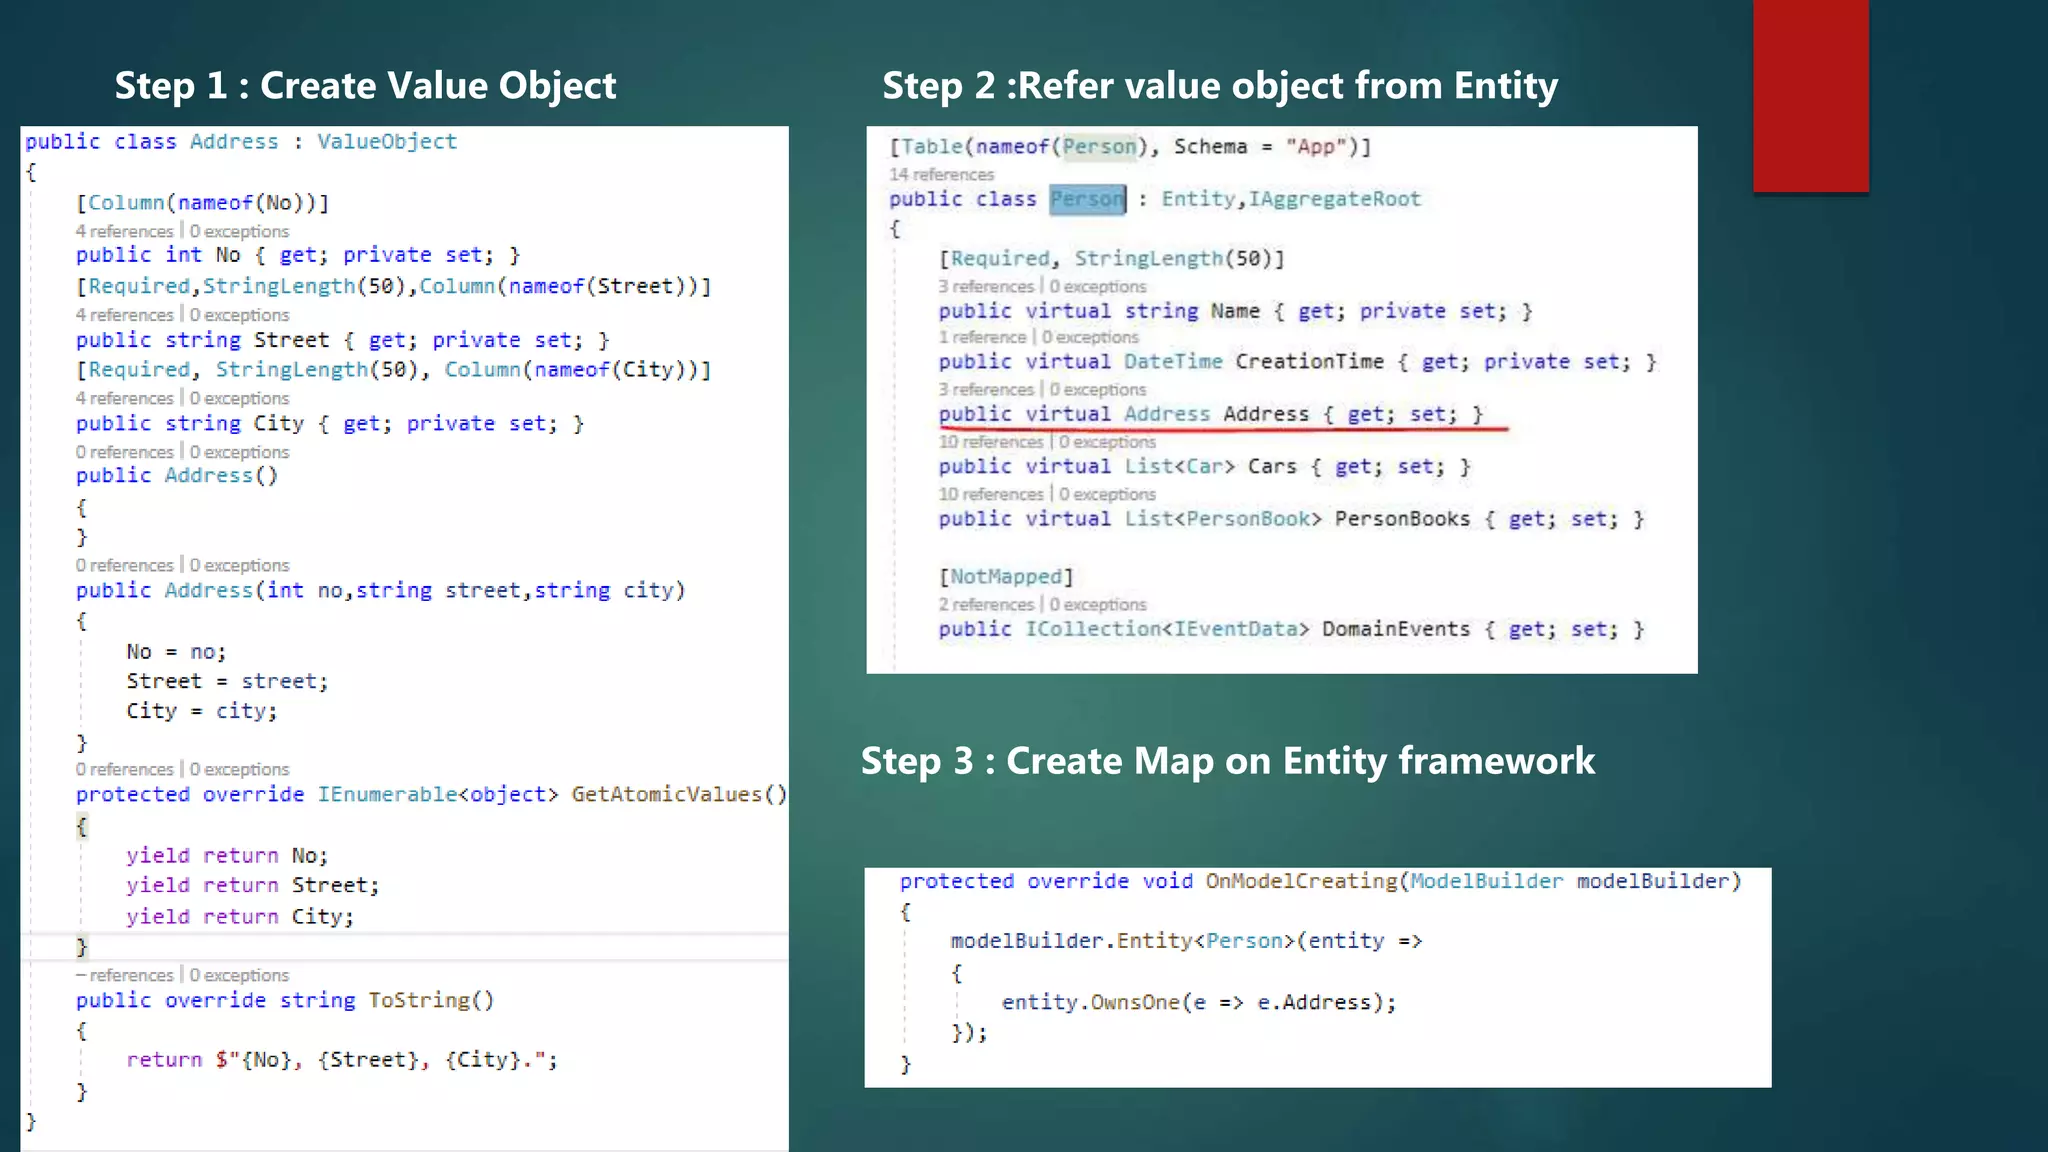
Task: Click the 'yield return City;' statement
Action: [240, 917]
